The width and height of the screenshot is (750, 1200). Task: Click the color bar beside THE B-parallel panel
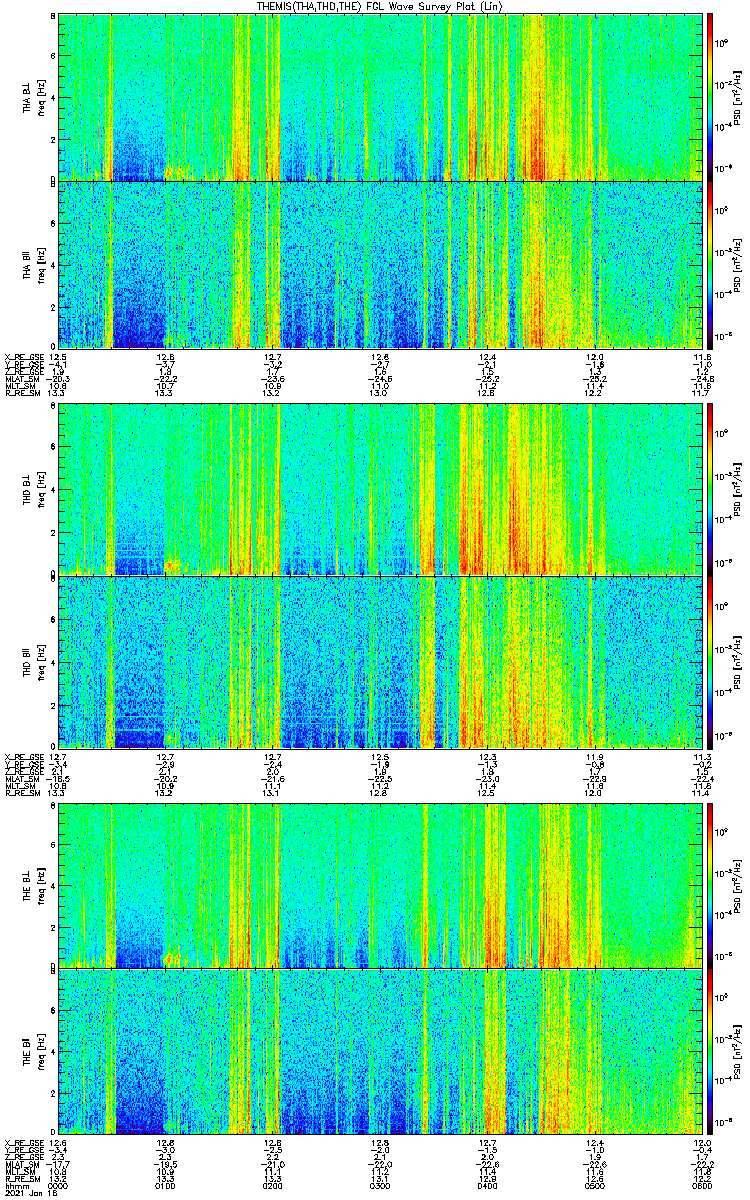[x=710, y=1052]
